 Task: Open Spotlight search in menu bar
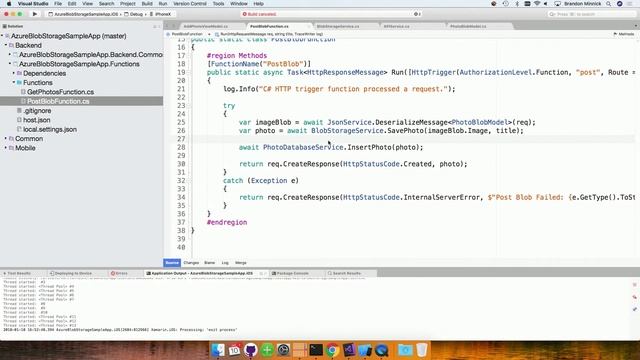pos(609,4)
